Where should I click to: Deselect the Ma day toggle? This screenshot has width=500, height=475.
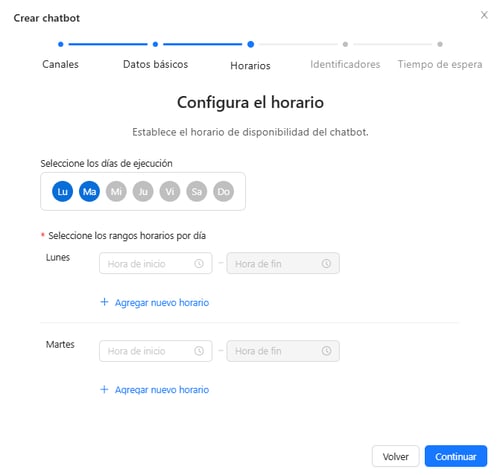pyautogui.click(x=89, y=191)
